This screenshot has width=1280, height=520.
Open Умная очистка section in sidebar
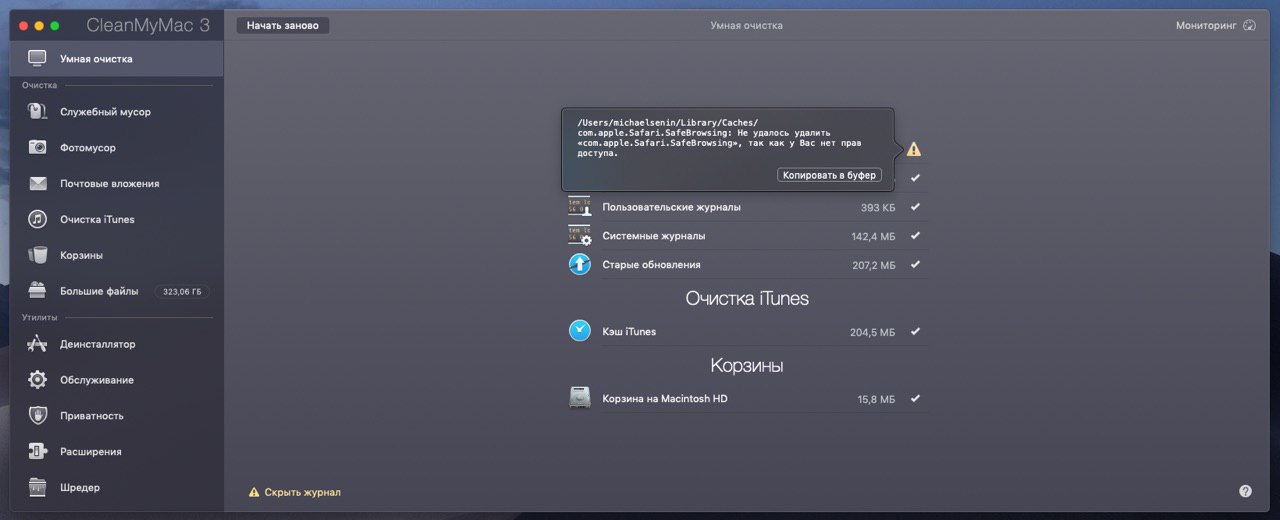[x=117, y=59]
